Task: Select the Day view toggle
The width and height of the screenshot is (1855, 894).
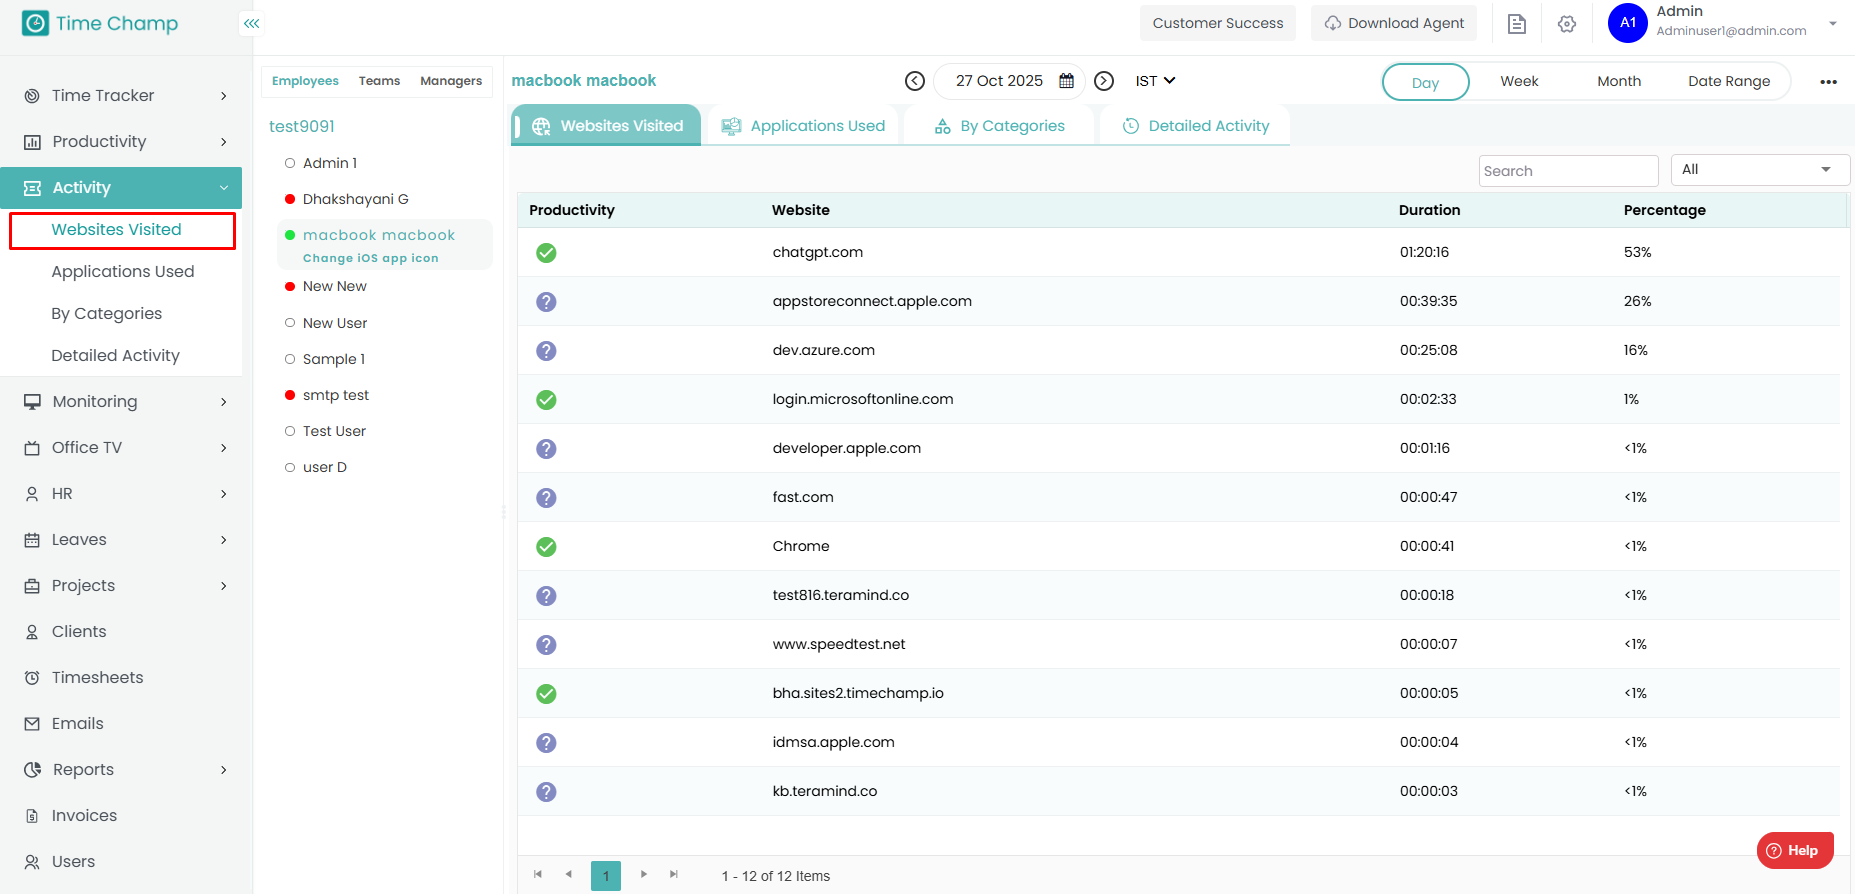Action: [1425, 82]
